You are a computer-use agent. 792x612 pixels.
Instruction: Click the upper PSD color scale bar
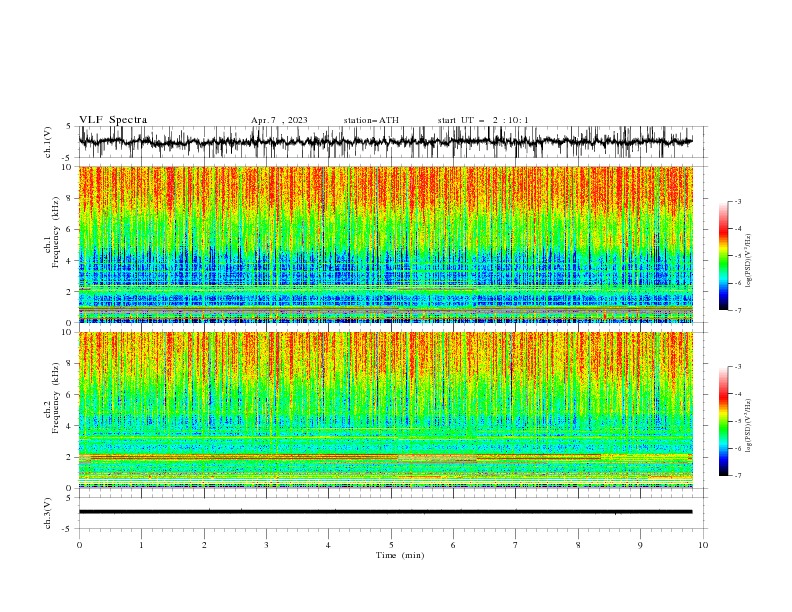point(723,256)
